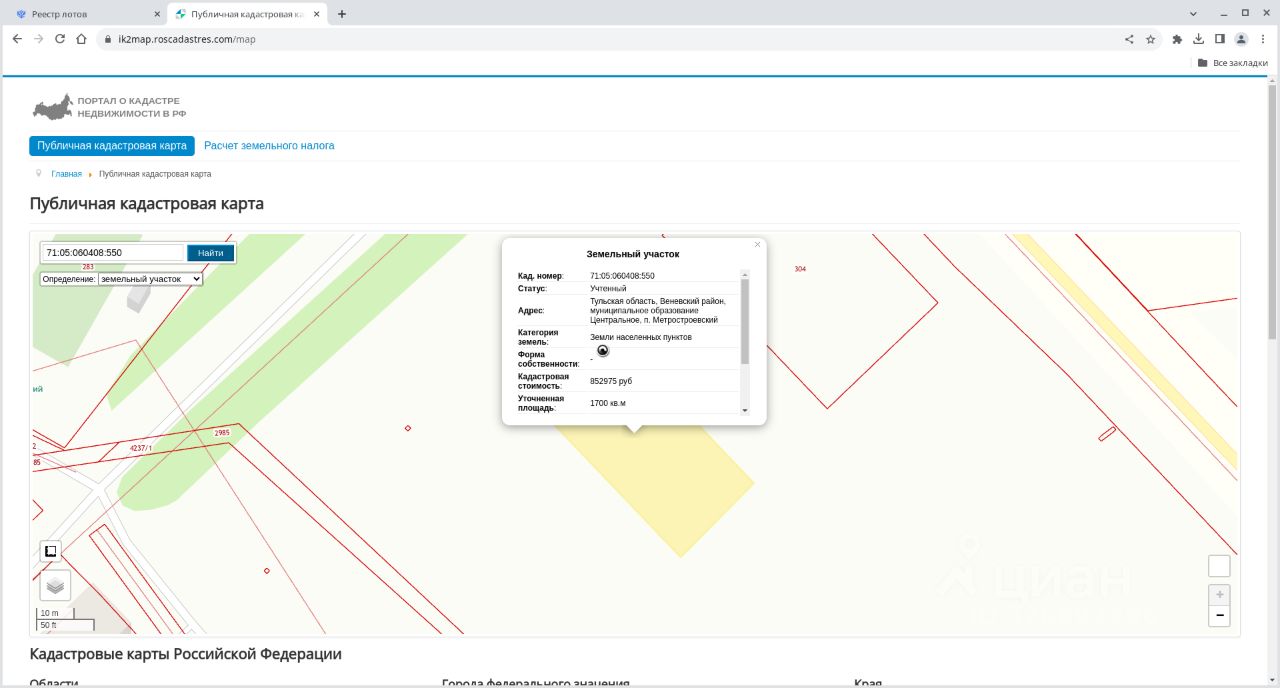The height and width of the screenshot is (688, 1280).
Task: Zoom out the map with minus
Action: (x=1219, y=616)
